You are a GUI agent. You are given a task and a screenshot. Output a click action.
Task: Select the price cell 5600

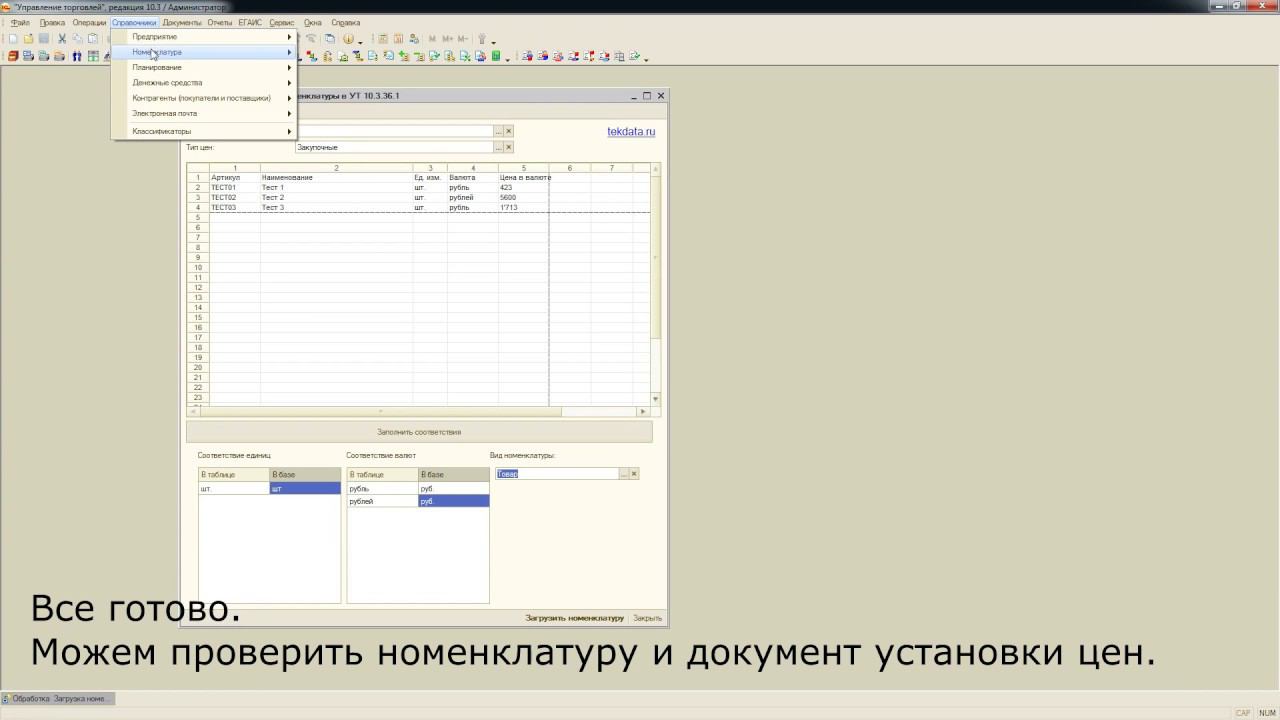(x=523, y=197)
